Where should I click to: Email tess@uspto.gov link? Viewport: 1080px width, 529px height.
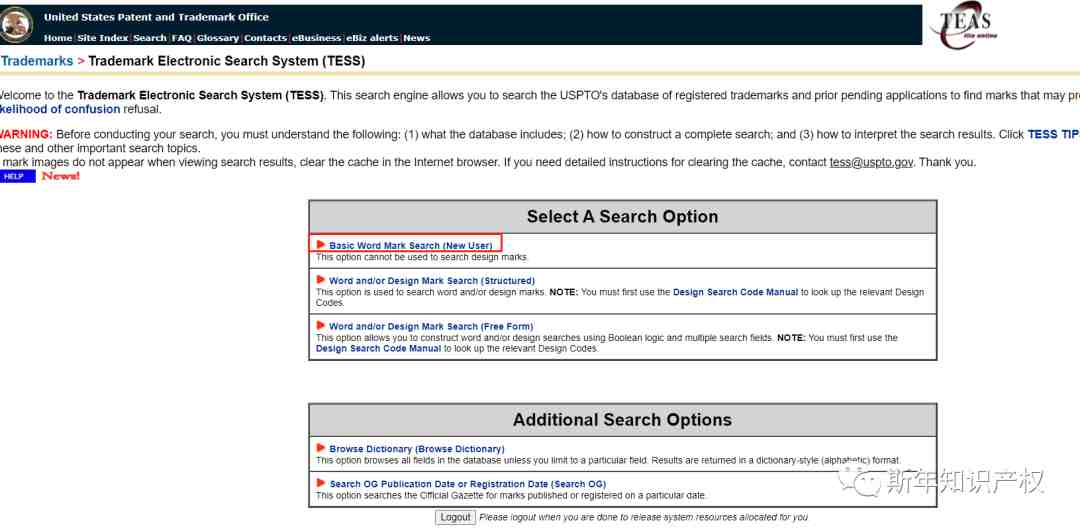[871, 163]
